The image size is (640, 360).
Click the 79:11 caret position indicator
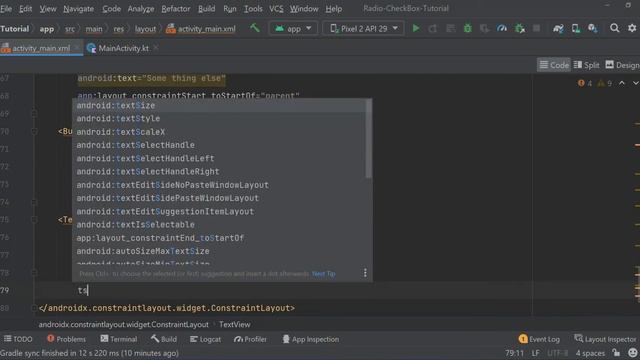[514, 353]
